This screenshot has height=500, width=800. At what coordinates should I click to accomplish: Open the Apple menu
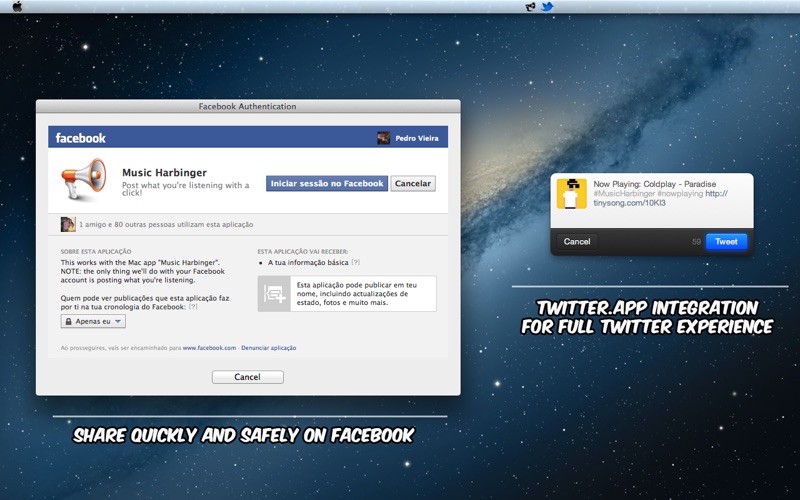(17, 6)
